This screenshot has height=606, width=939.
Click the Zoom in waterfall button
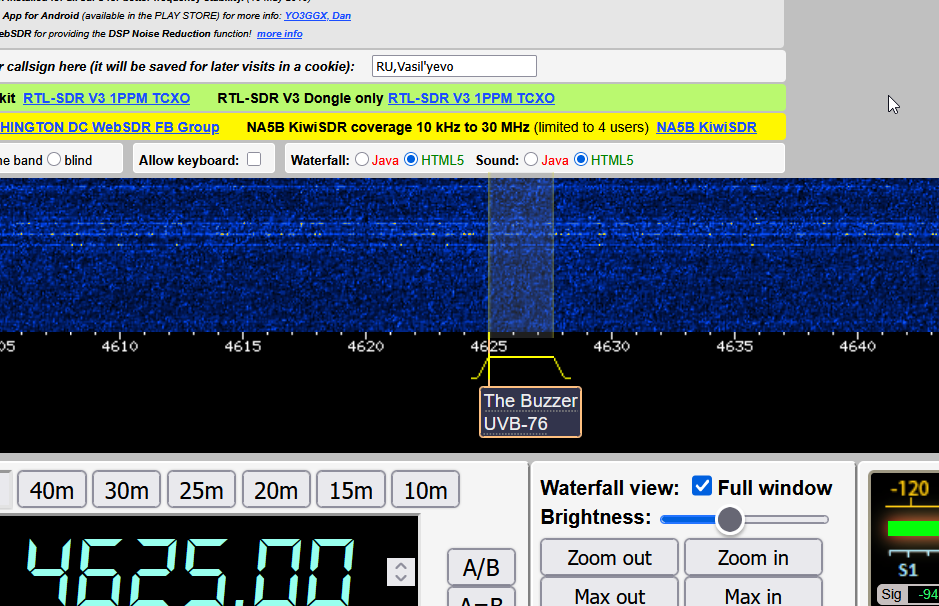click(752, 558)
